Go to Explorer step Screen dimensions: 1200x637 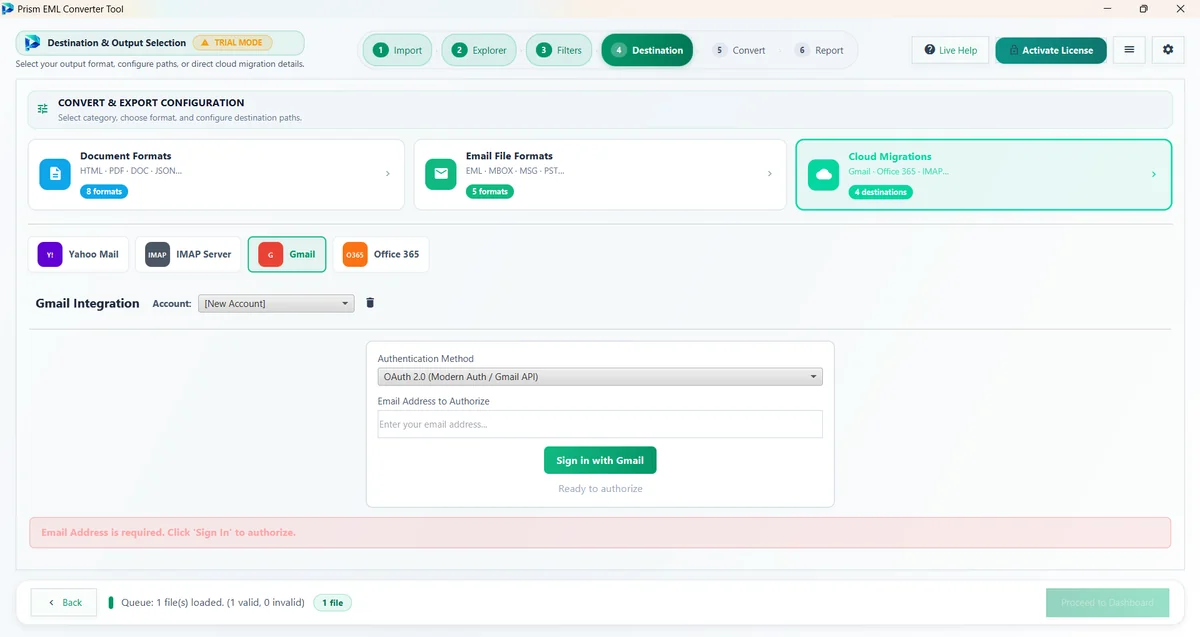click(x=478, y=50)
